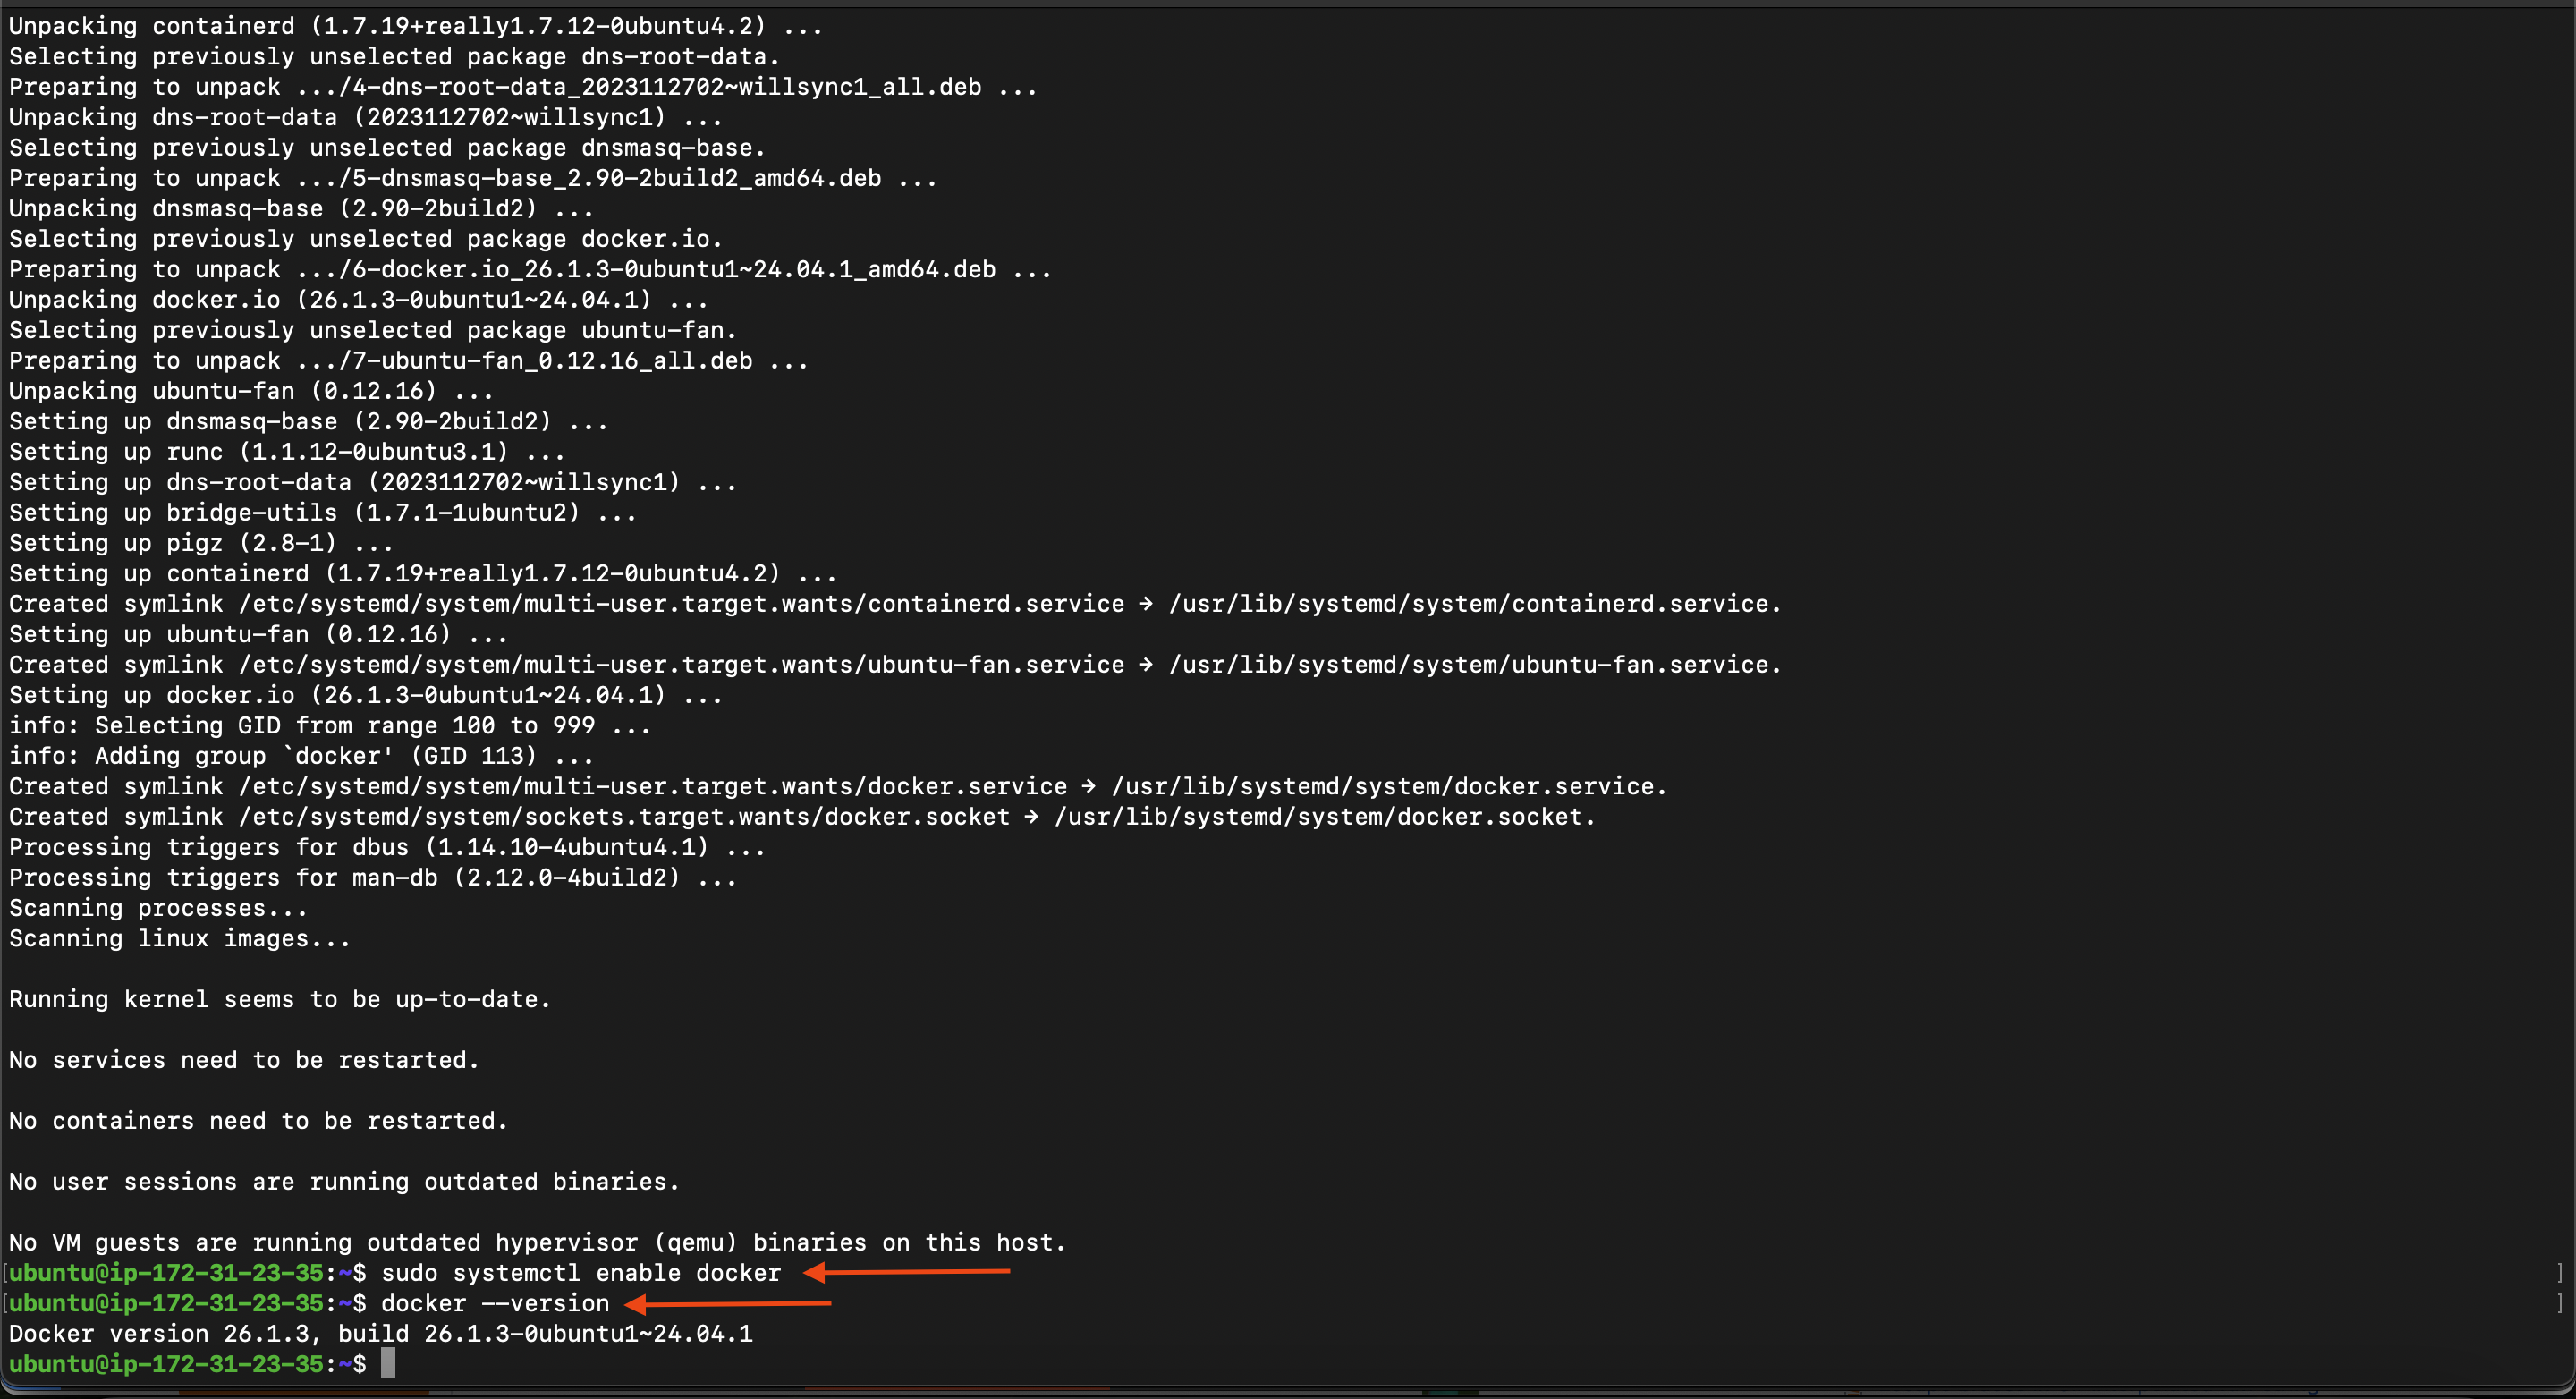Click the docker.socket symlink arrow

1032,817
